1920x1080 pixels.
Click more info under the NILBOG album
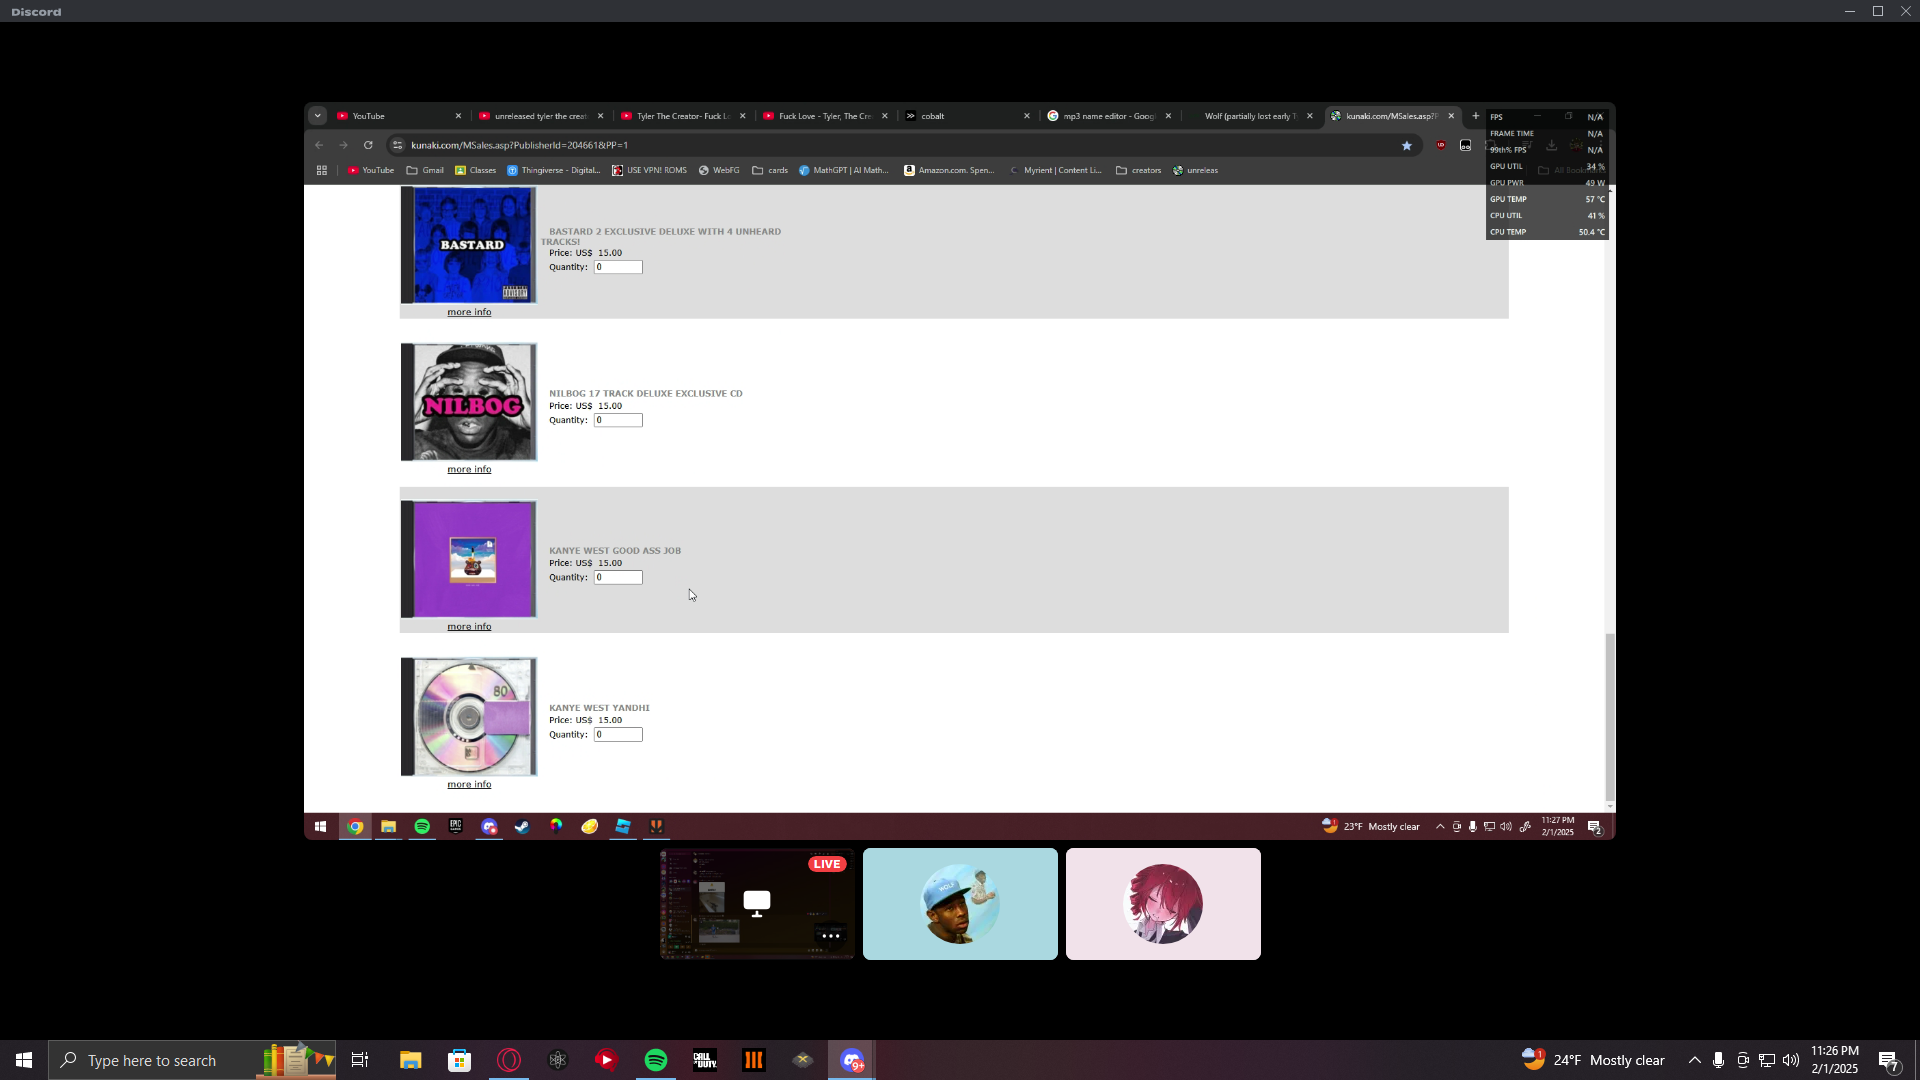click(469, 469)
